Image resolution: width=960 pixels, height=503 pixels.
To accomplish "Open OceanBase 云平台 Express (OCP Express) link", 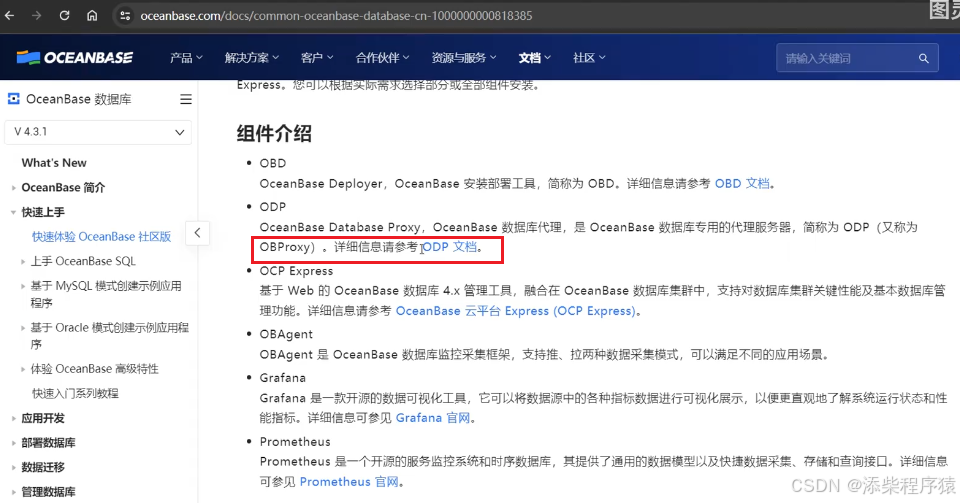I will (516, 311).
